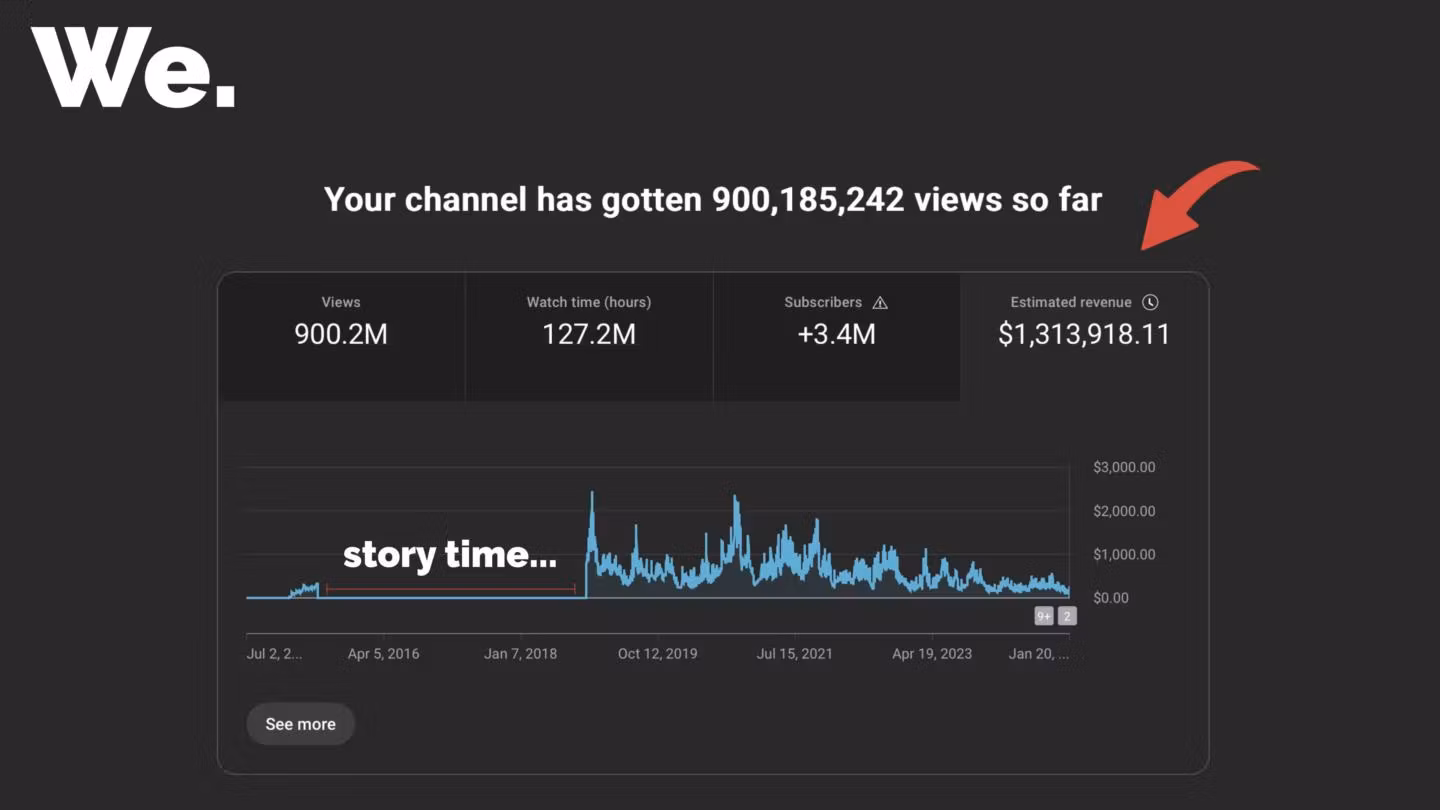
Task: Click the Apr 19, 2023 date label
Action: (x=931, y=654)
